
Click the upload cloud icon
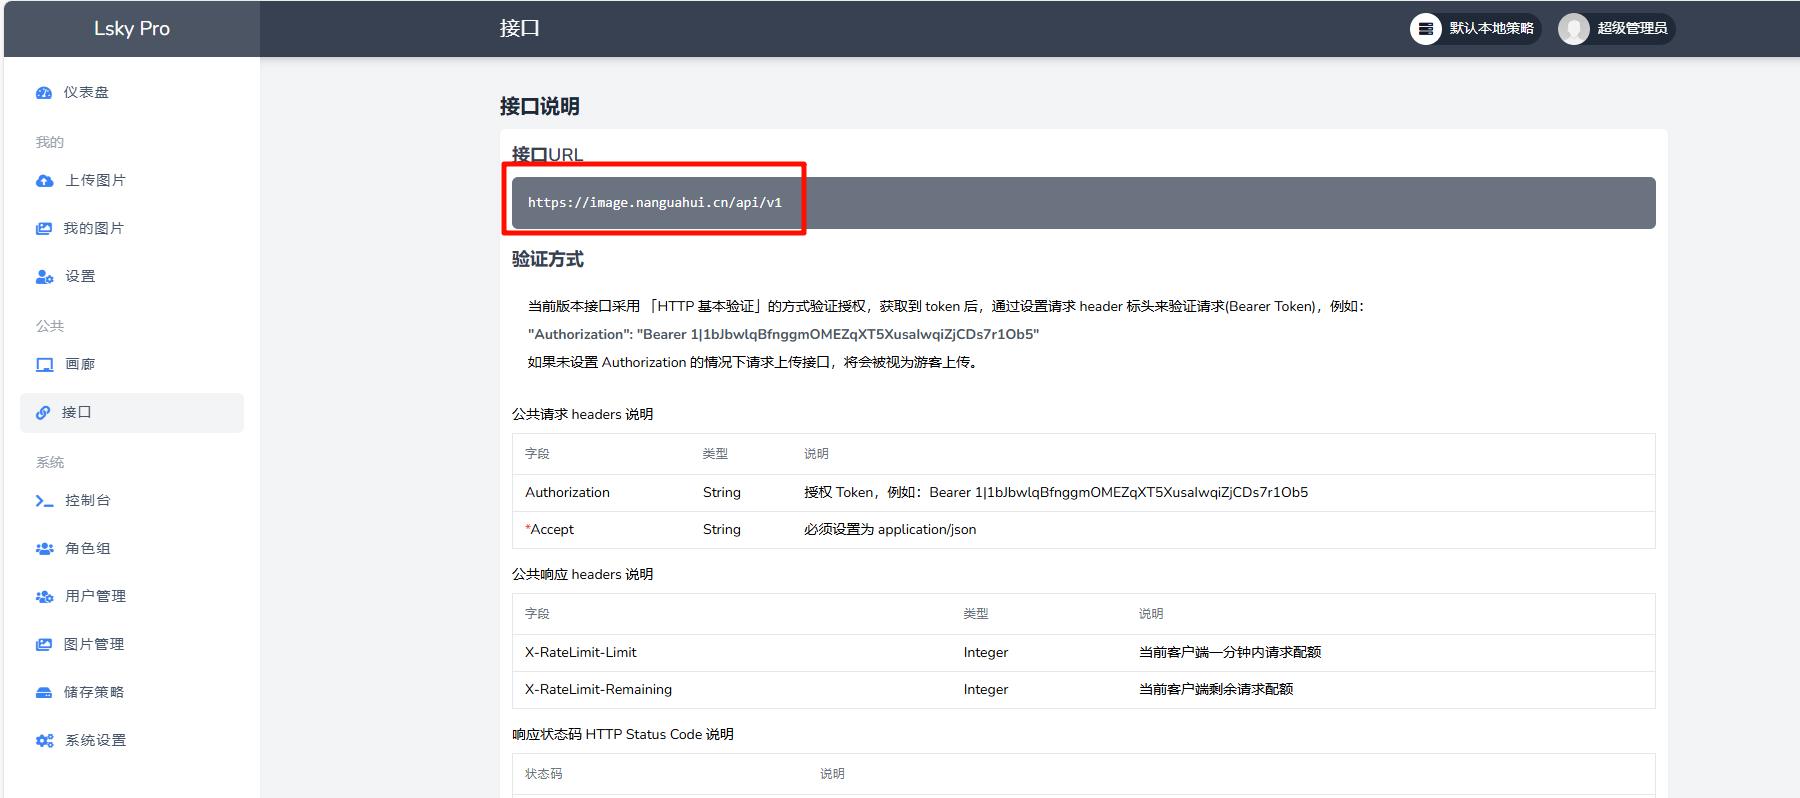click(x=45, y=181)
